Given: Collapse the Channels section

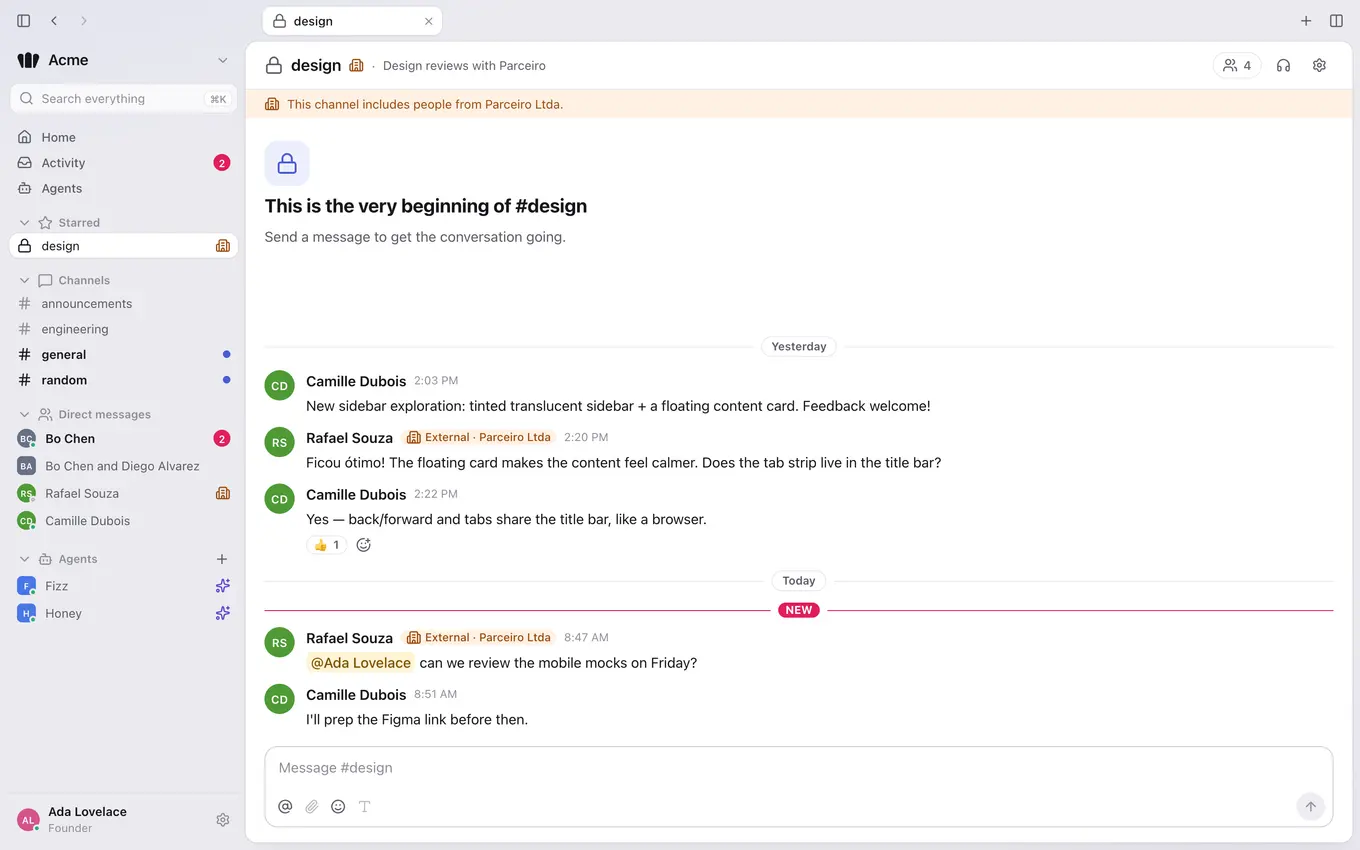Looking at the screenshot, I should [x=25, y=280].
